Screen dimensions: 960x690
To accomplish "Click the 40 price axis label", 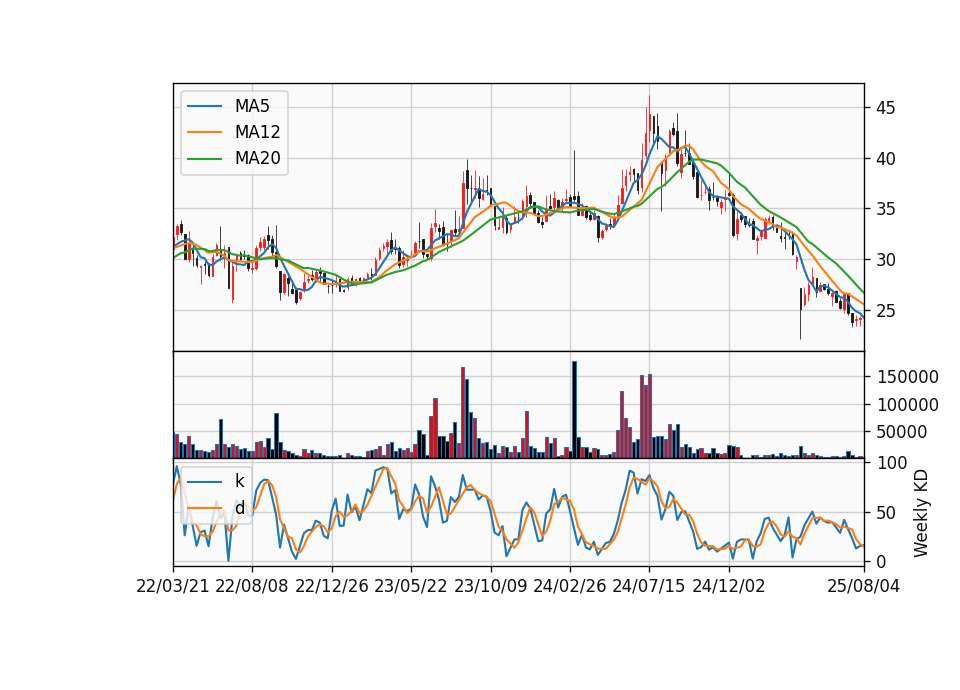I will pyautogui.click(x=885, y=159).
